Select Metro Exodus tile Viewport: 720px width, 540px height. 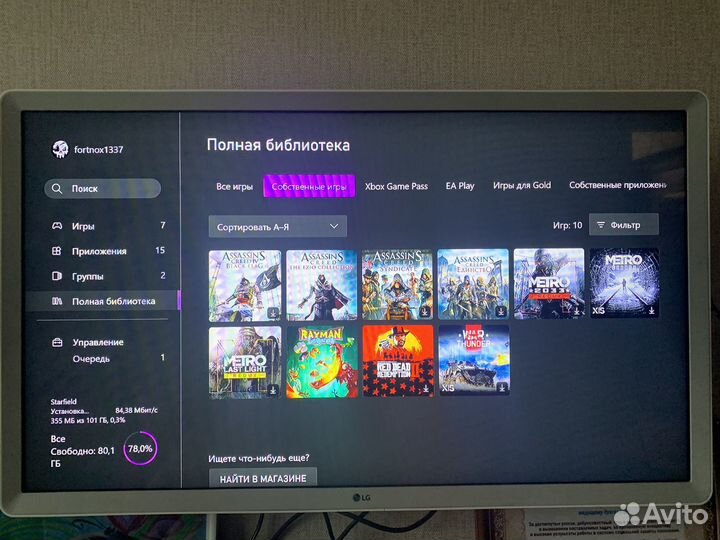[625, 283]
